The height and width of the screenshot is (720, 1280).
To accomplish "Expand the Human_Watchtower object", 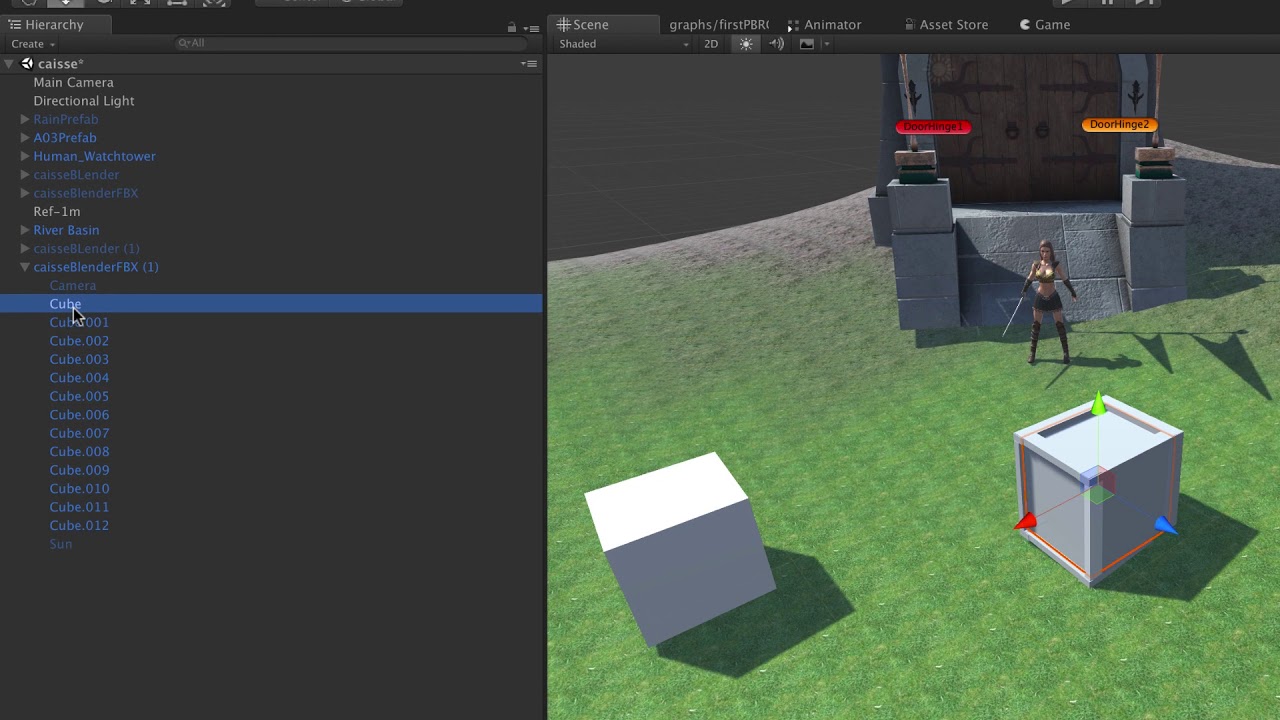I will coord(25,156).
